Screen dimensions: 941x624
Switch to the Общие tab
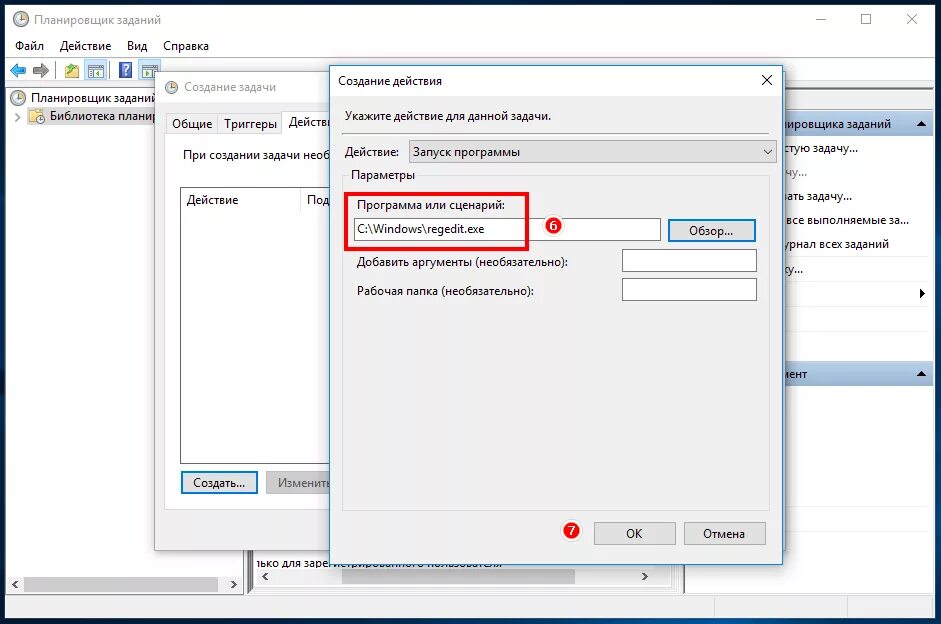point(192,124)
